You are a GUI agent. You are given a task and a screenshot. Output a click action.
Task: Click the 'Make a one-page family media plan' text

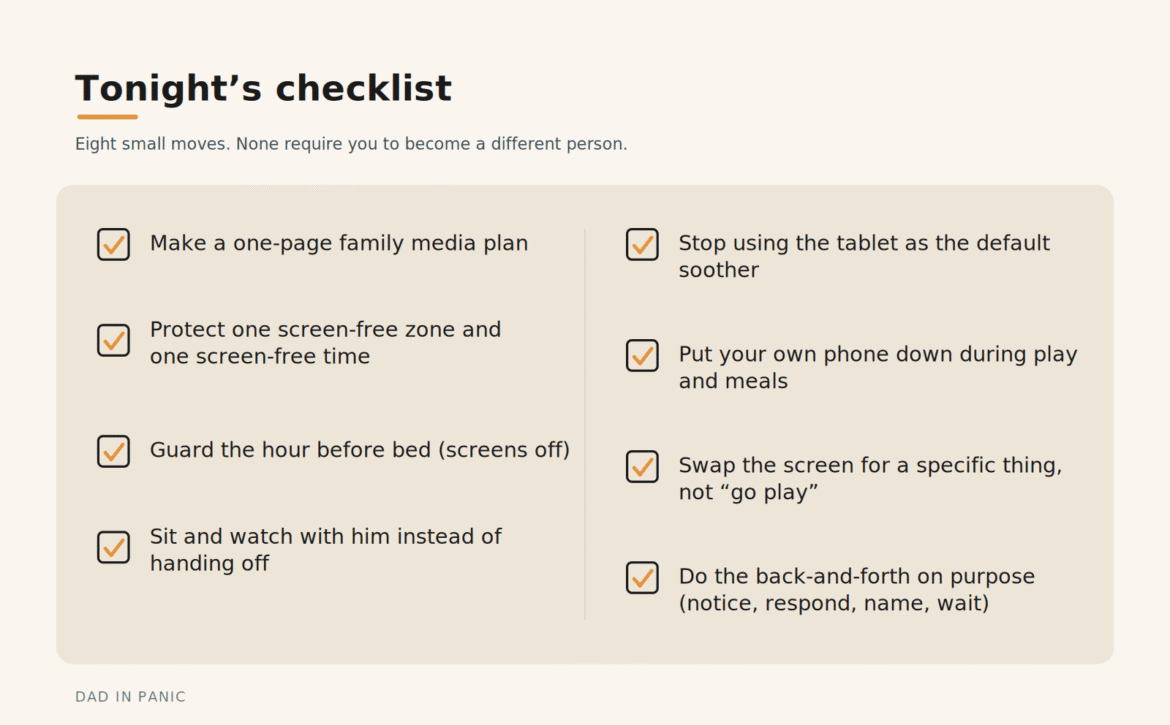pos(339,243)
